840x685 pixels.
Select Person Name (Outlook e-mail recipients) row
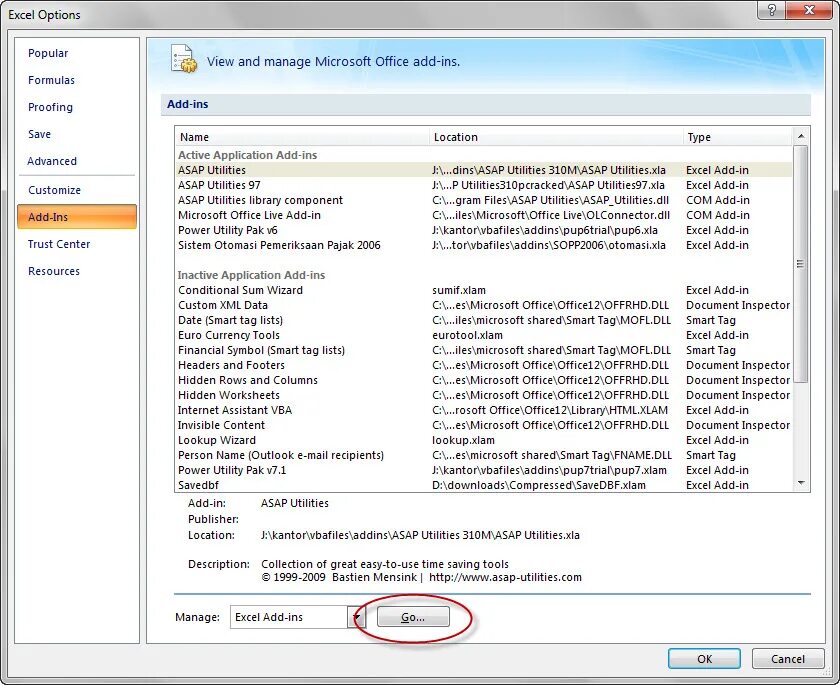point(484,455)
